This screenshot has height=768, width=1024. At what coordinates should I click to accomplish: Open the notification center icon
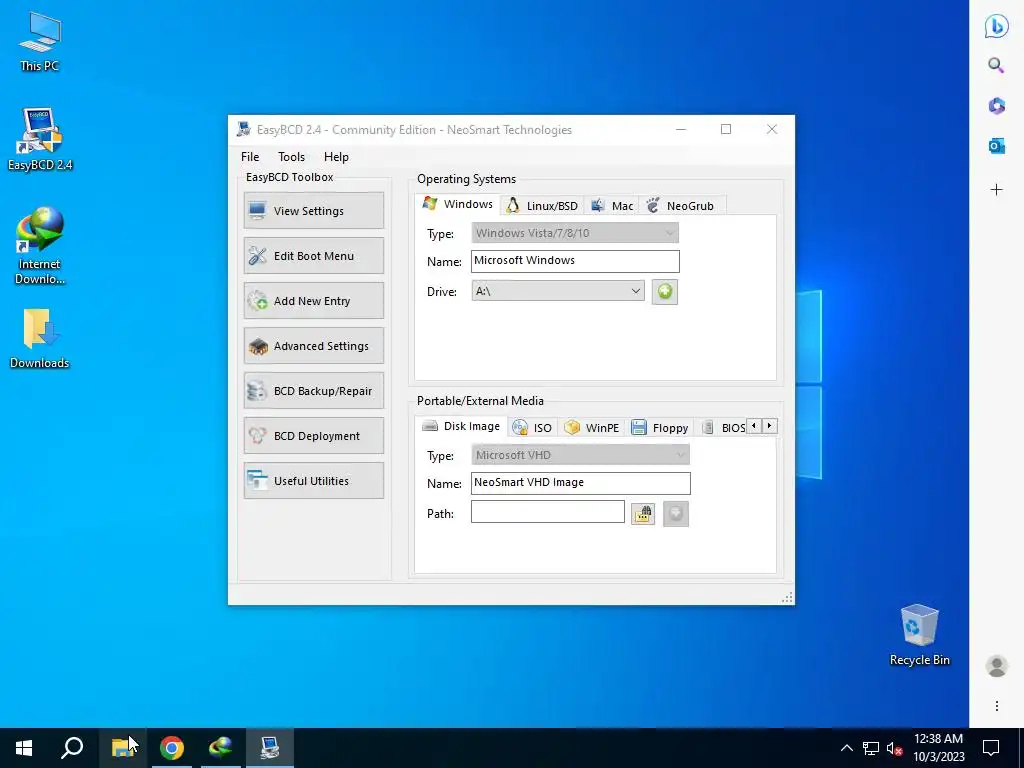click(991, 748)
